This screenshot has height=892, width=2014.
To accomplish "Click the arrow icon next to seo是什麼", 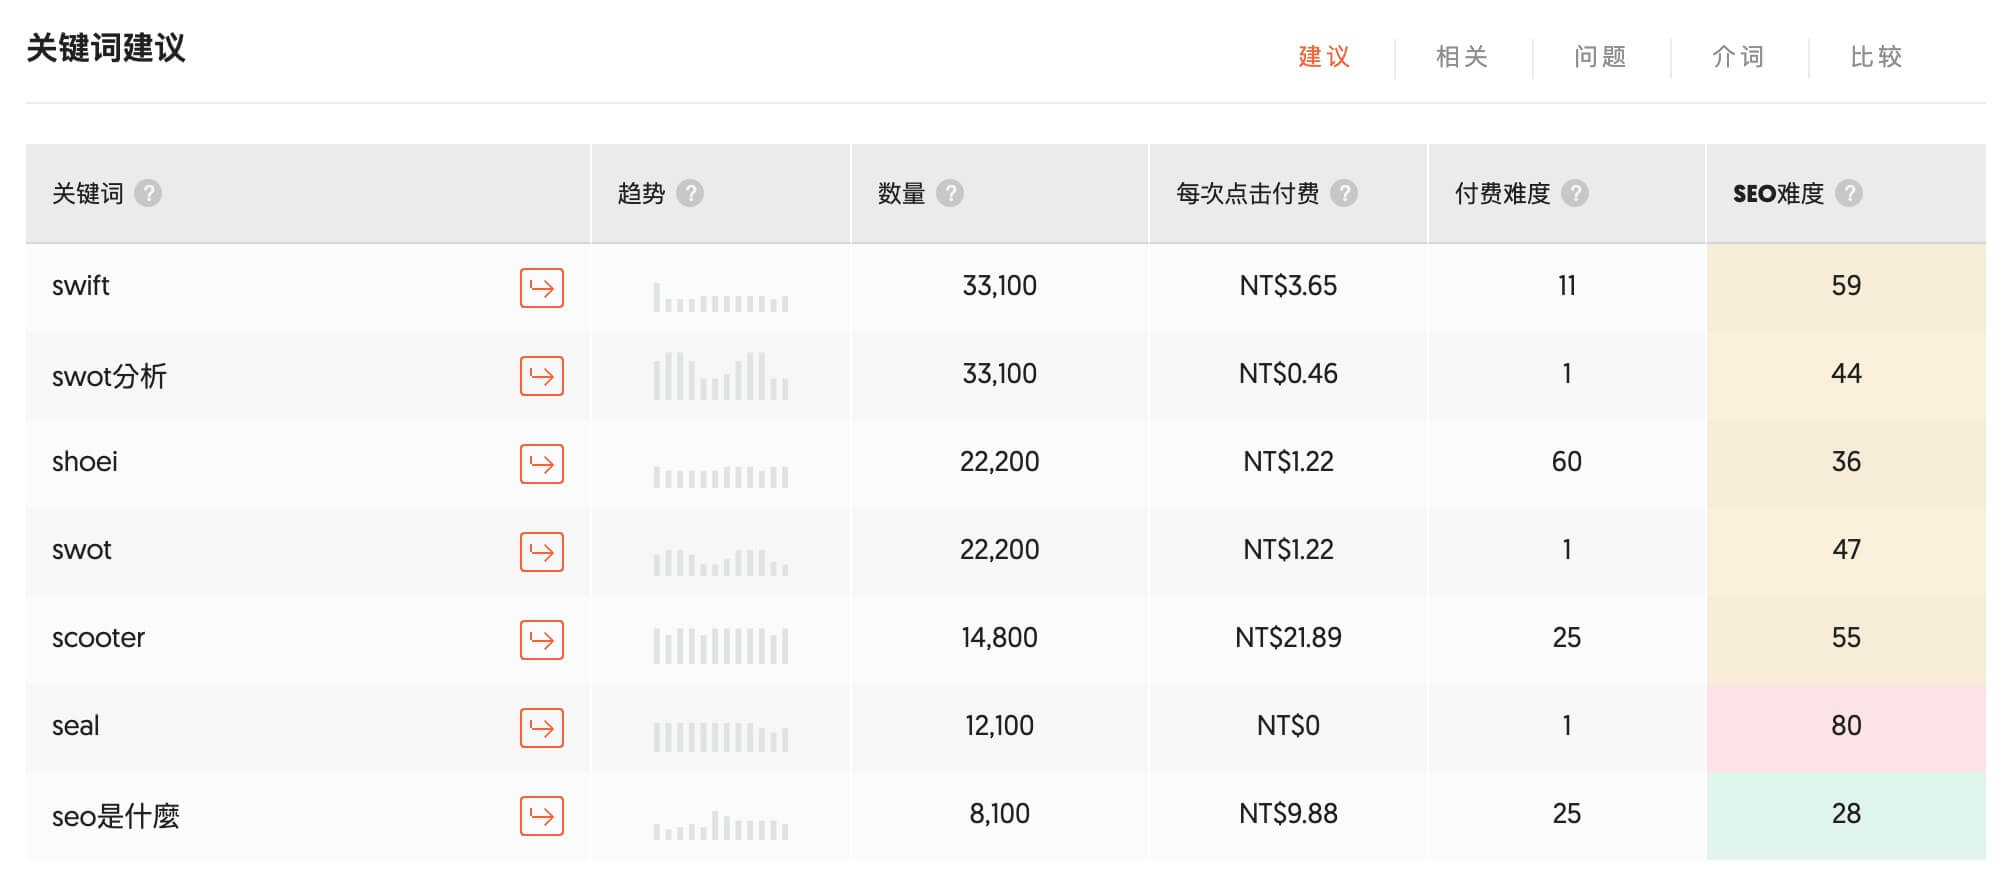I will 541,816.
